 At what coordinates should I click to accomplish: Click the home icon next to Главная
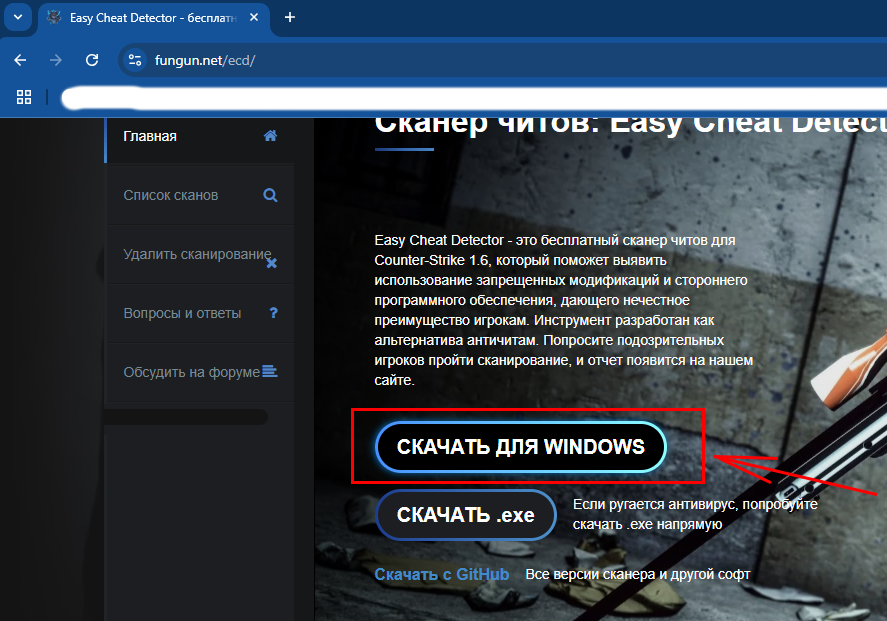click(x=270, y=136)
